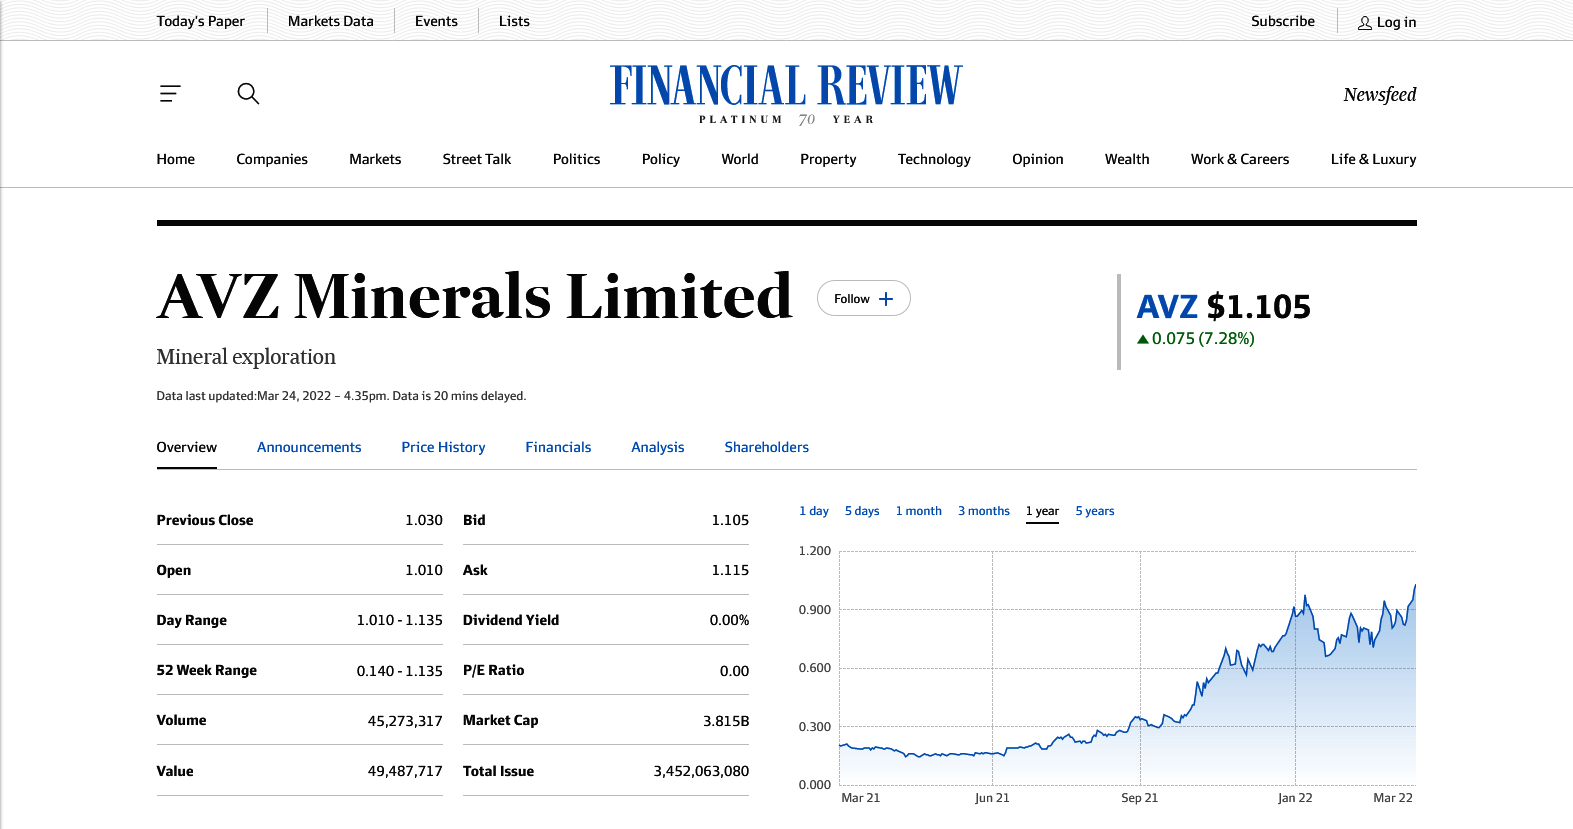Image resolution: width=1573 pixels, height=829 pixels.
Task: Click the Previous Close value 1.030
Action: coord(424,520)
